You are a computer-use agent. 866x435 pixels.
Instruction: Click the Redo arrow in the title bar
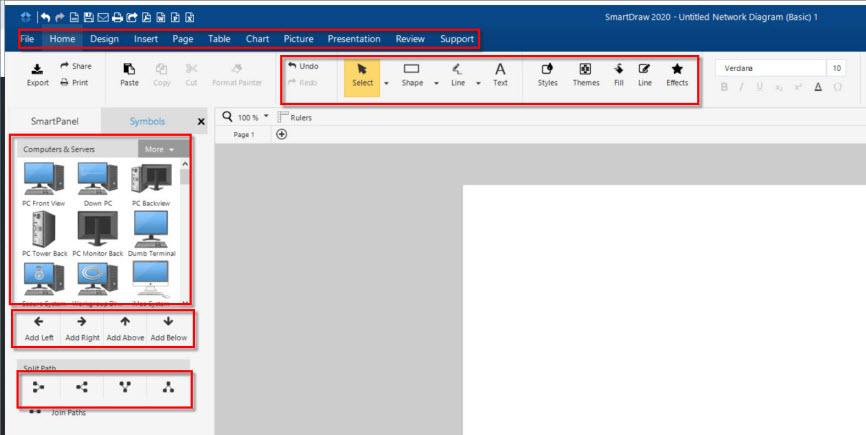[x=60, y=18]
